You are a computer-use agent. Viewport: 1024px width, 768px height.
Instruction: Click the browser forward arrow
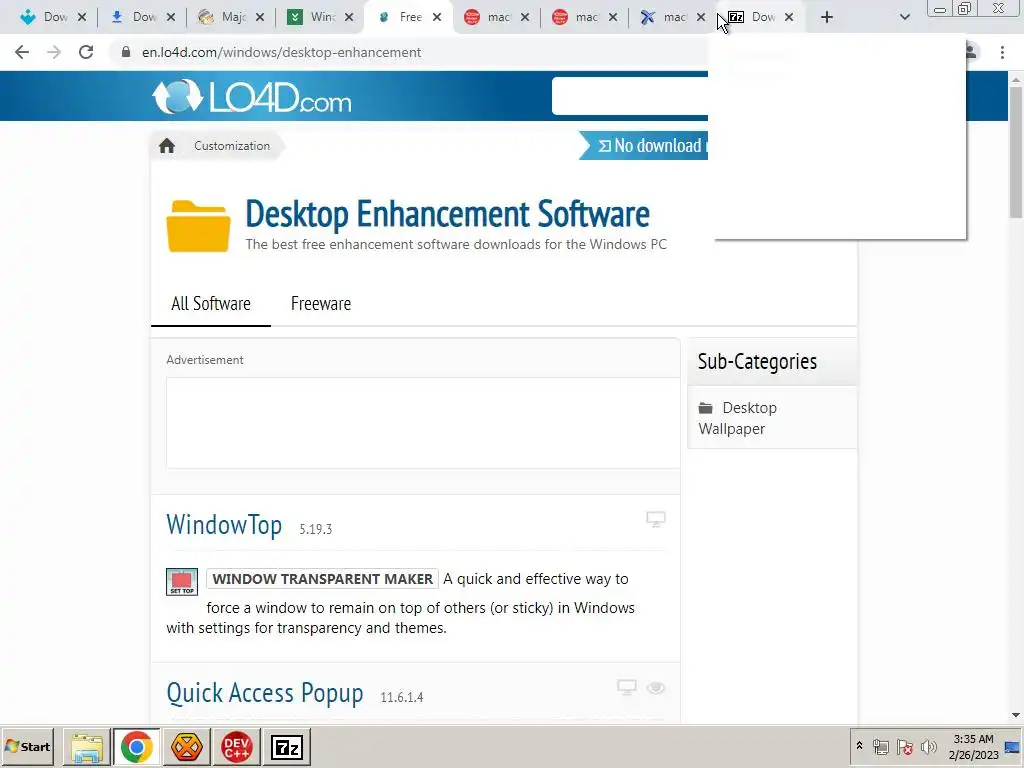coord(54,52)
